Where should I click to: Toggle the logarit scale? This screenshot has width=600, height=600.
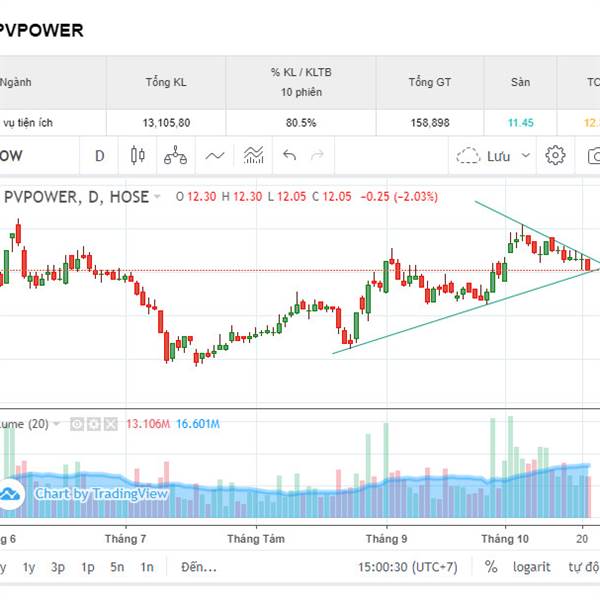[532, 567]
